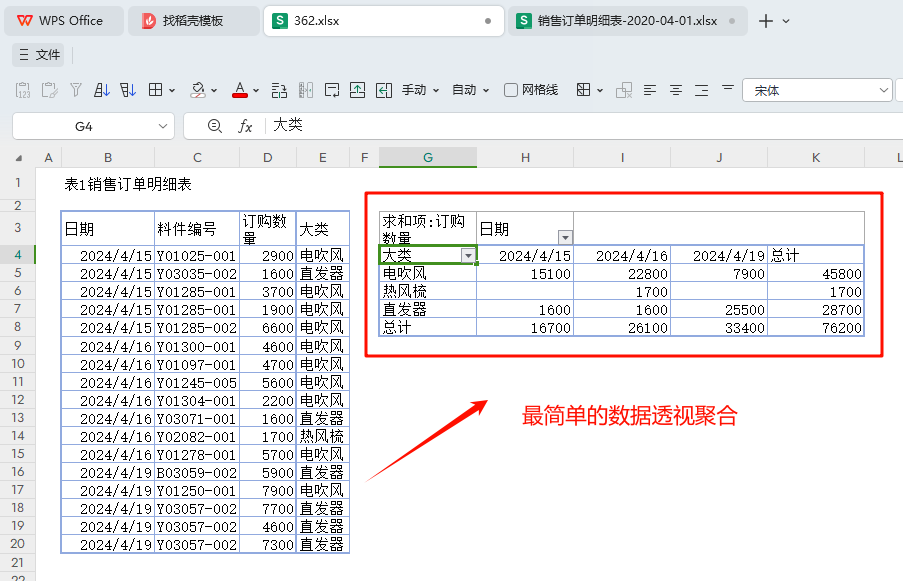Click the greyed unmerge cells icon
Image resolution: width=903 pixels, height=581 pixels.
(624, 90)
